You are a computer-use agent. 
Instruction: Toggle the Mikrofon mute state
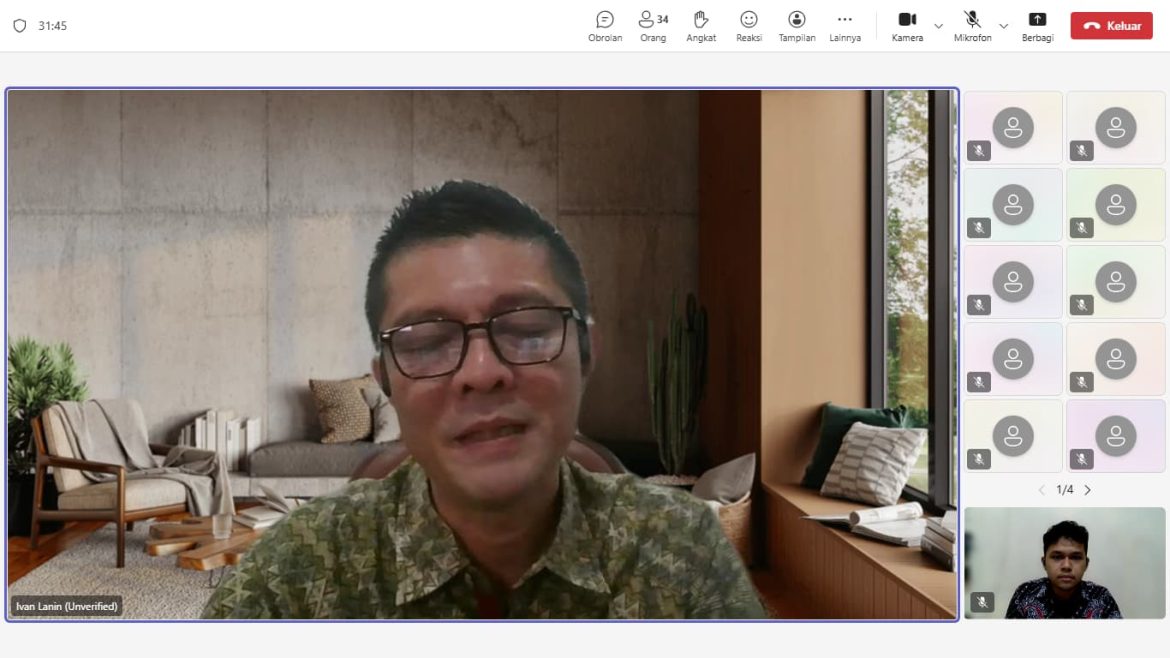point(972,26)
